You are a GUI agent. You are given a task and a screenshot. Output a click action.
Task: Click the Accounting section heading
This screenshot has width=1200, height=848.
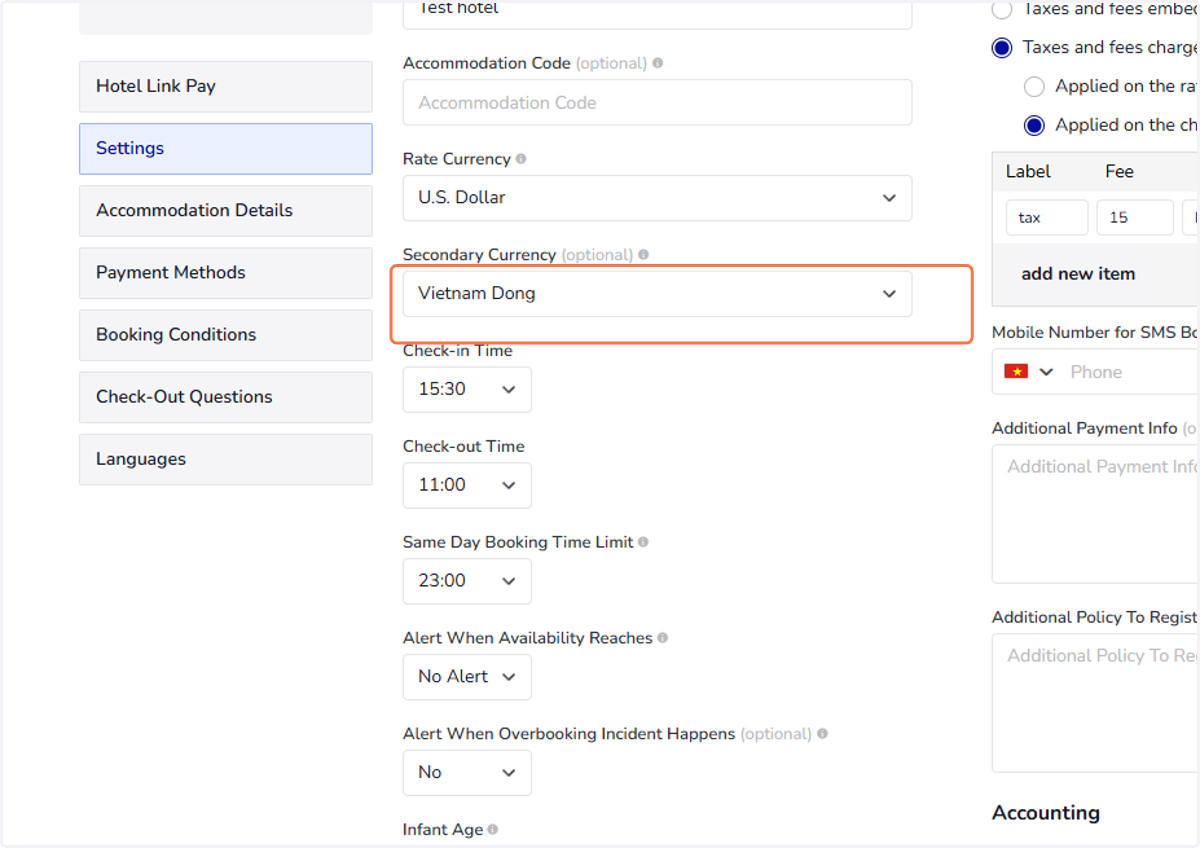[x=1046, y=813]
